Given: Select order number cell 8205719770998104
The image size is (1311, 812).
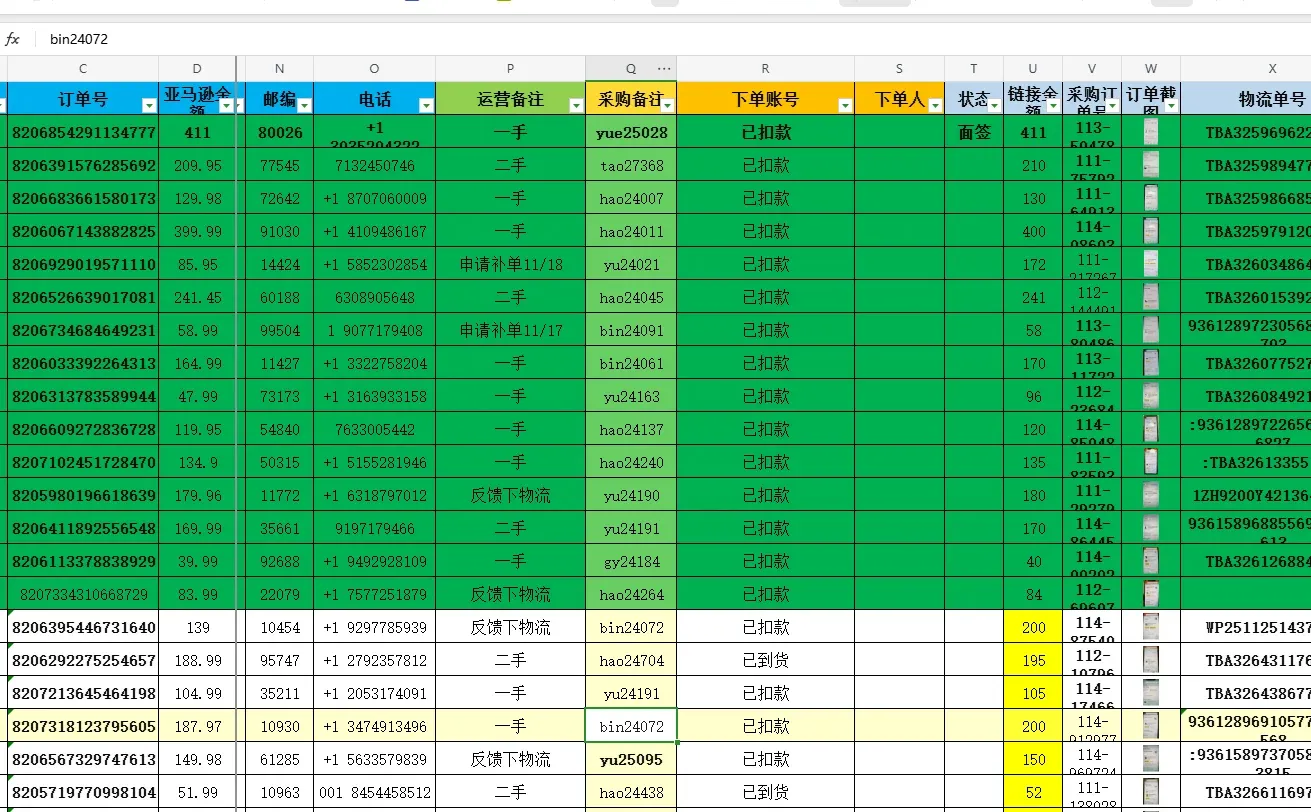Looking at the screenshot, I should point(83,792).
